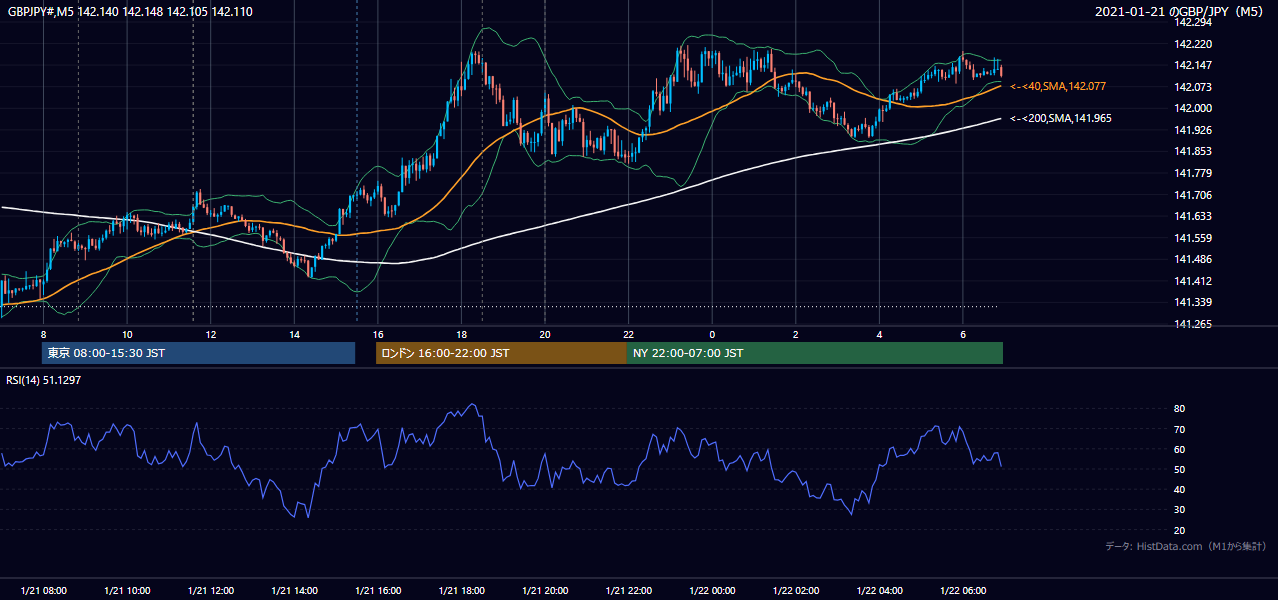This screenshot has height=600, width=1278.
Task: Click price axis value 141.926
Action: click(1193, 130)
